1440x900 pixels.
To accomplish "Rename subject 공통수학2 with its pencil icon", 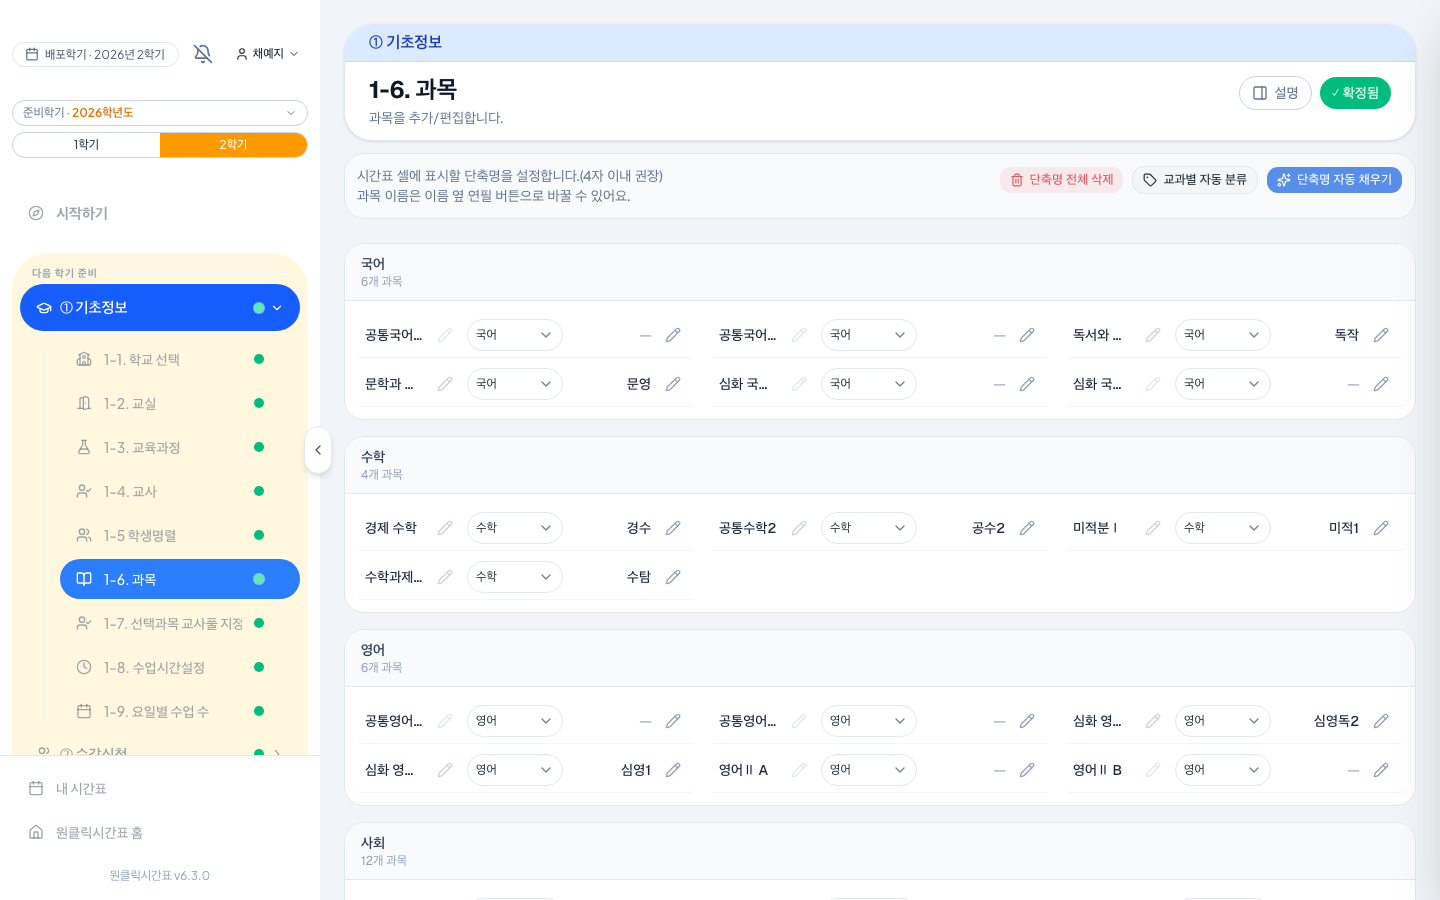I will [799, 528].
